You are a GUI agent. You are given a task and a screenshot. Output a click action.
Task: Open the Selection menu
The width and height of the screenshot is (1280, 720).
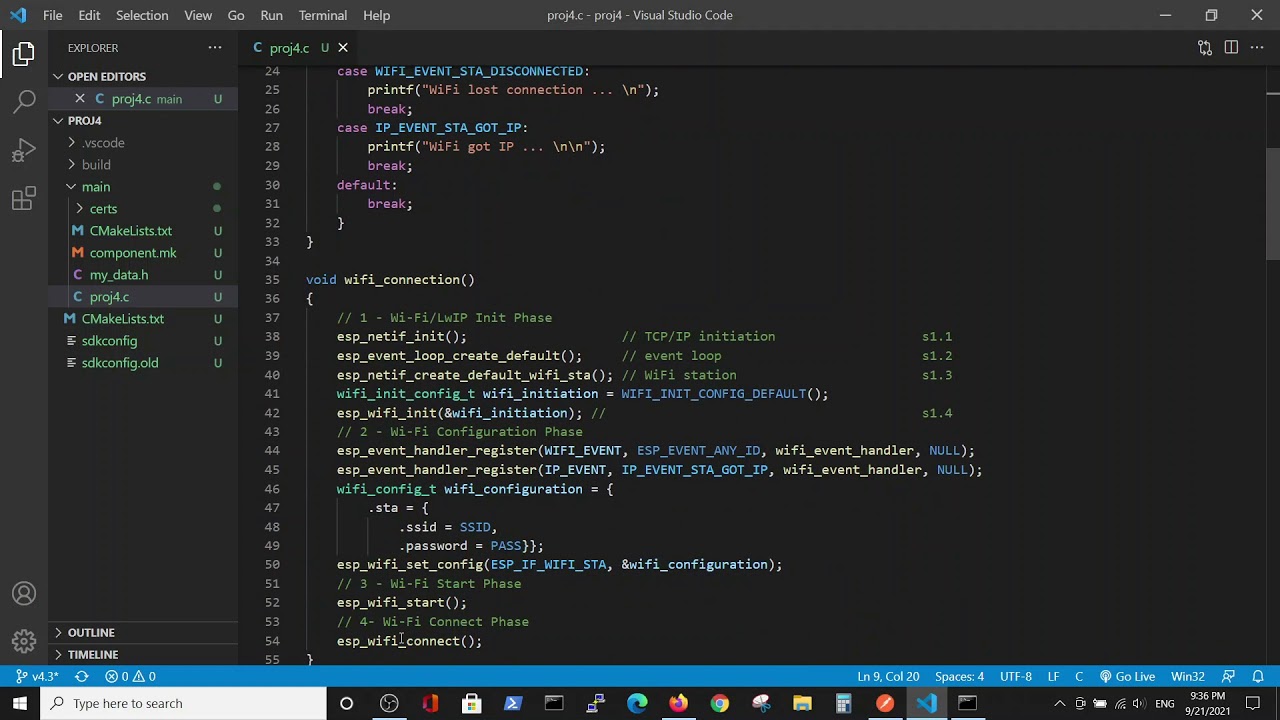pos(142,15)
